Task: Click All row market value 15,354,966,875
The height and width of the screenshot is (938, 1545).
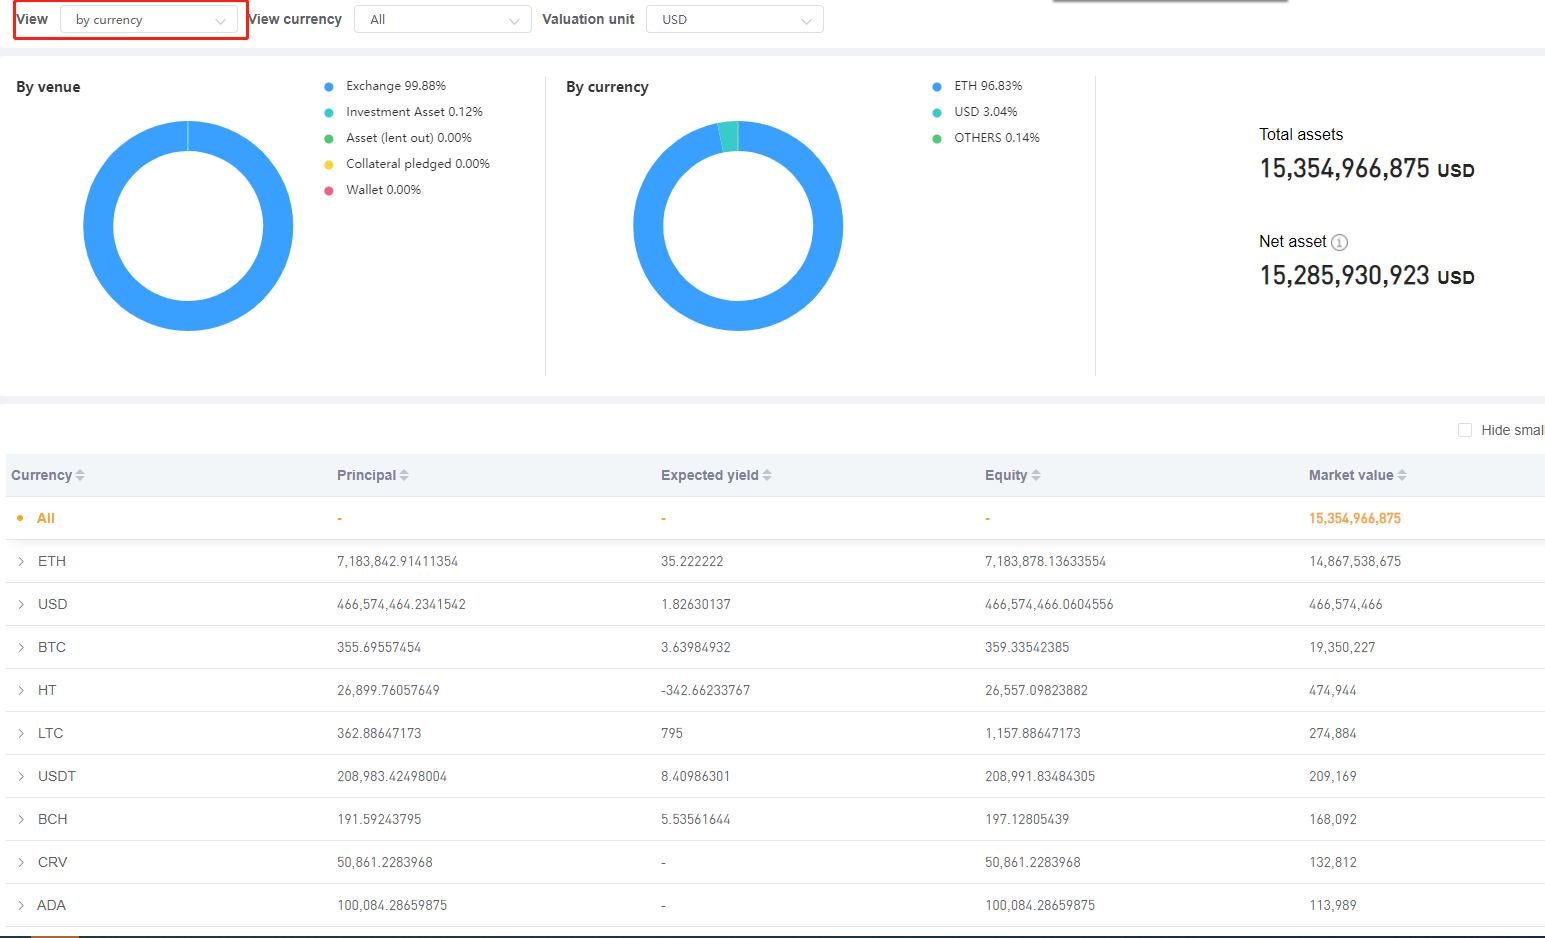Action: coord(1355,518)
